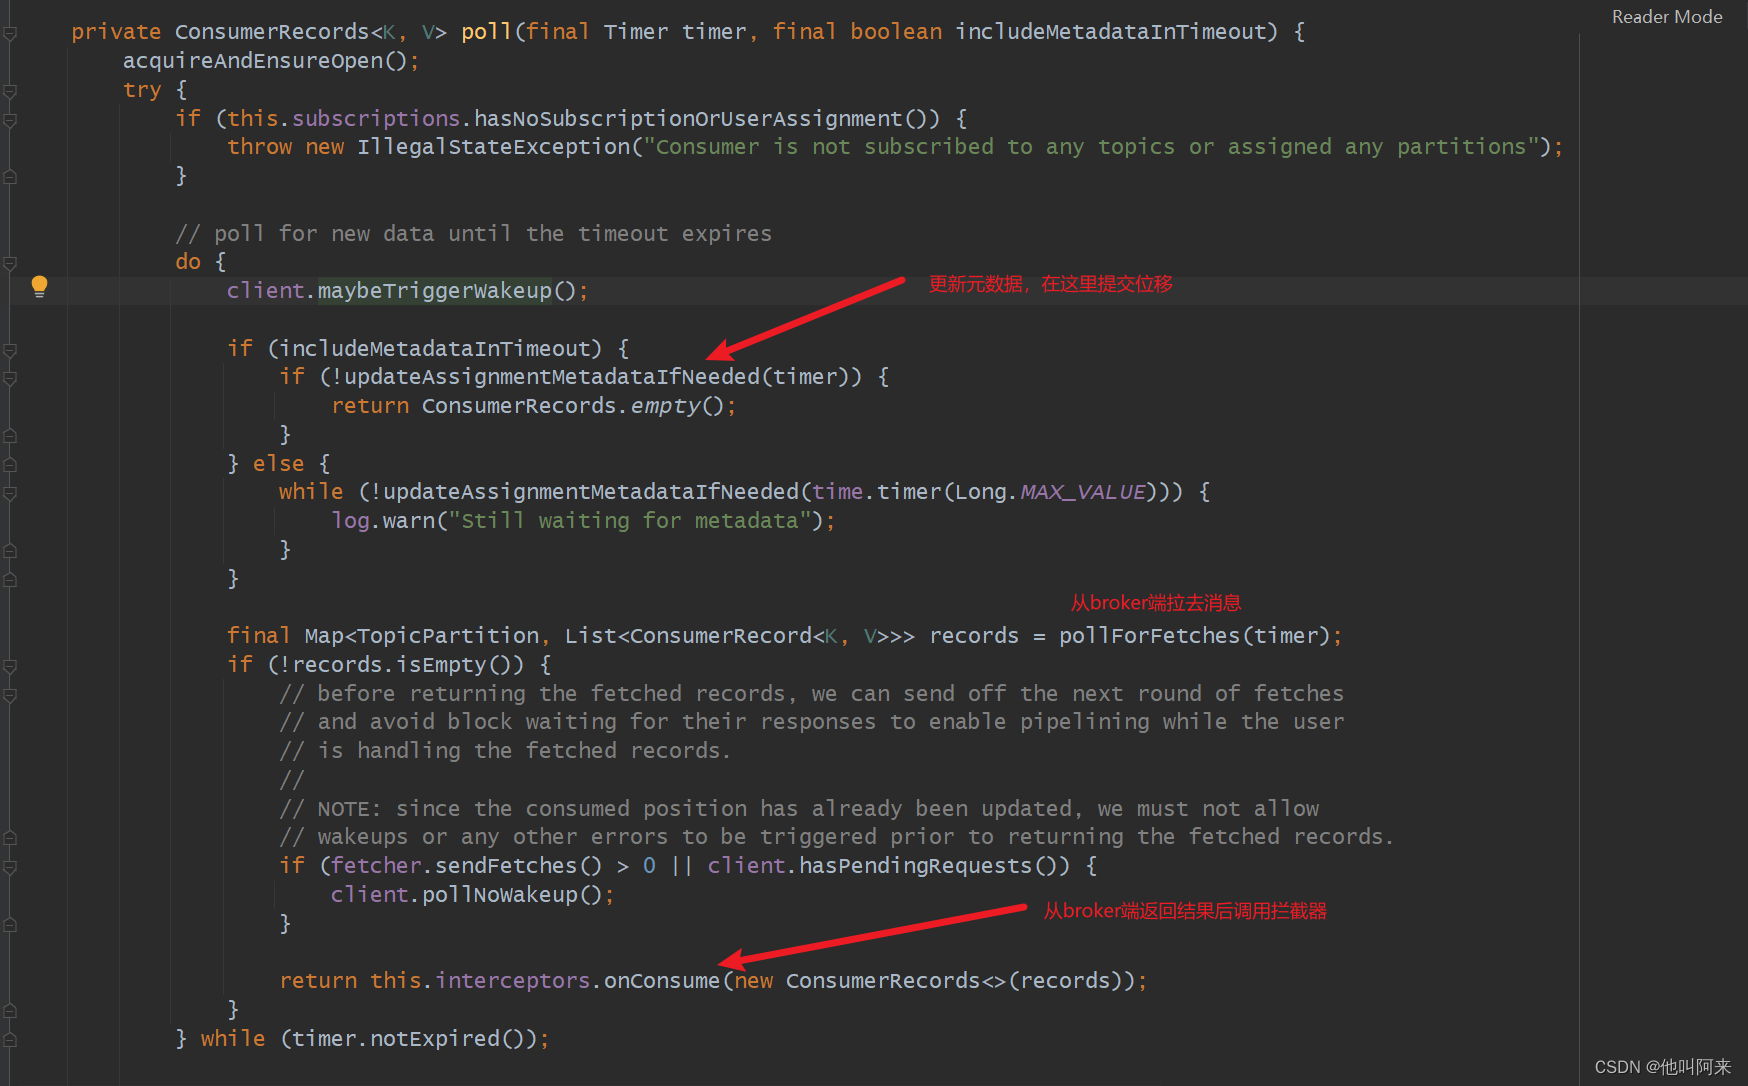Screen dimensions: 1748x1086
Task: Fold the fetcher.sendFetches if block
Action: 10,867
